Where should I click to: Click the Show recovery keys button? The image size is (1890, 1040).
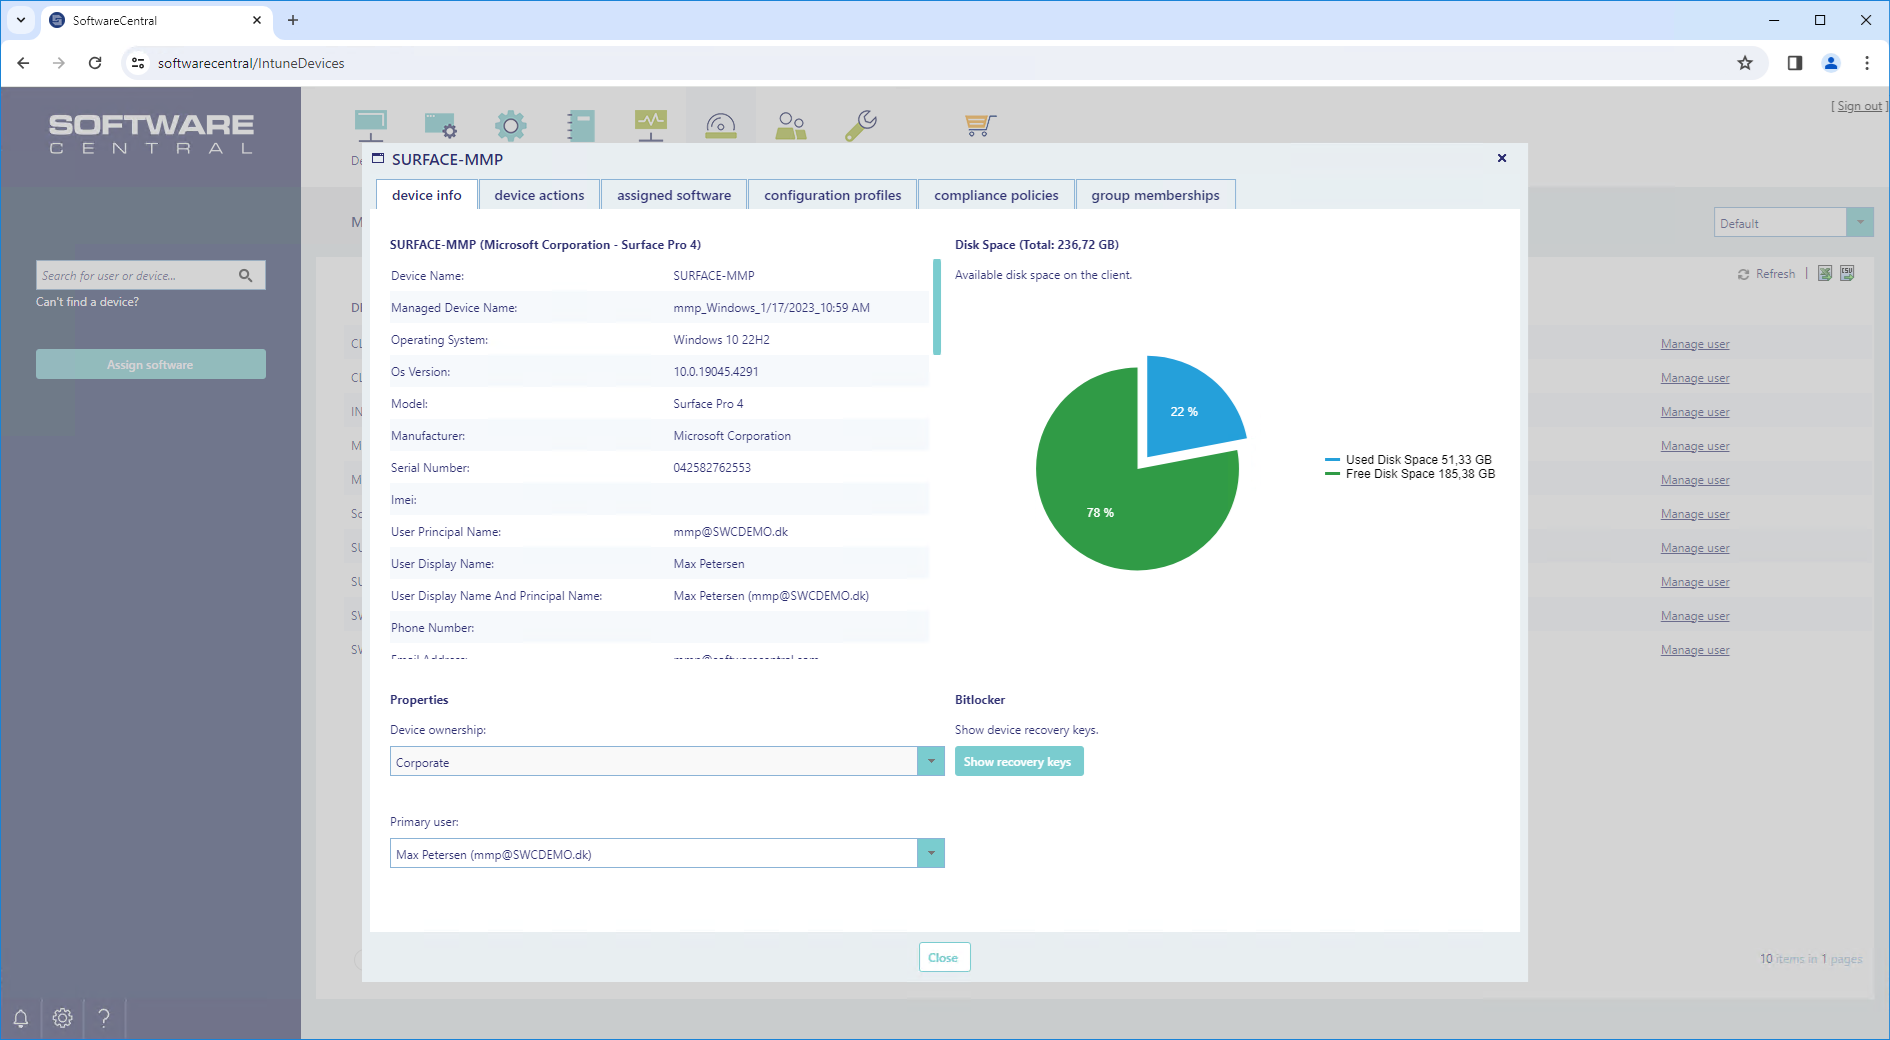pos(1019,762)
